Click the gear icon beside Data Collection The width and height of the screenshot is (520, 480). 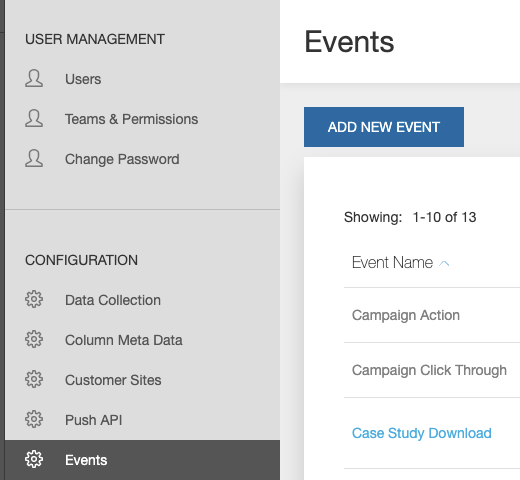pyautogui.click(x=34, y=299)
